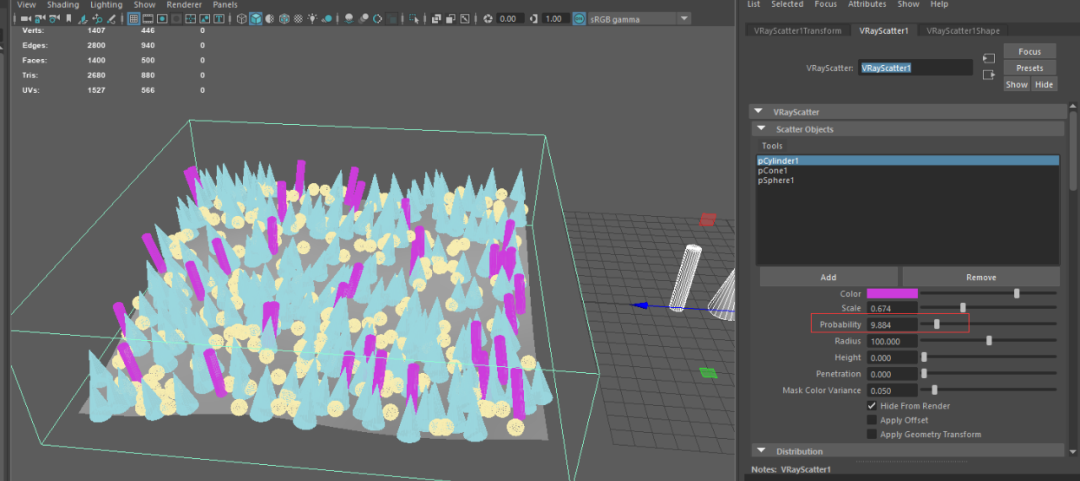The height and width of the screenshot is (481, 1080).
Task: Click the input connection arrow icon
Action: tap(989, 56)
